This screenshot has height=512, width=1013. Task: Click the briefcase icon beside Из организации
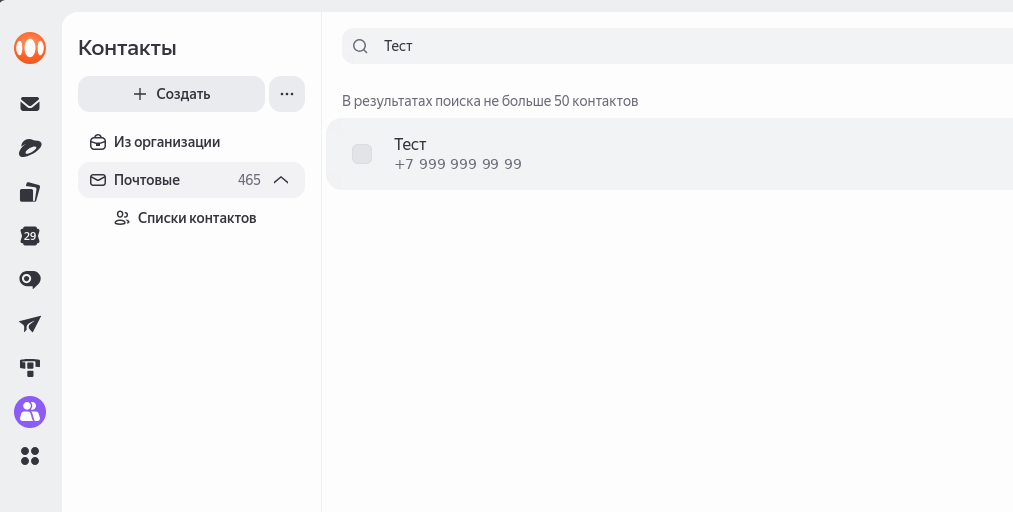pos(98,142)
